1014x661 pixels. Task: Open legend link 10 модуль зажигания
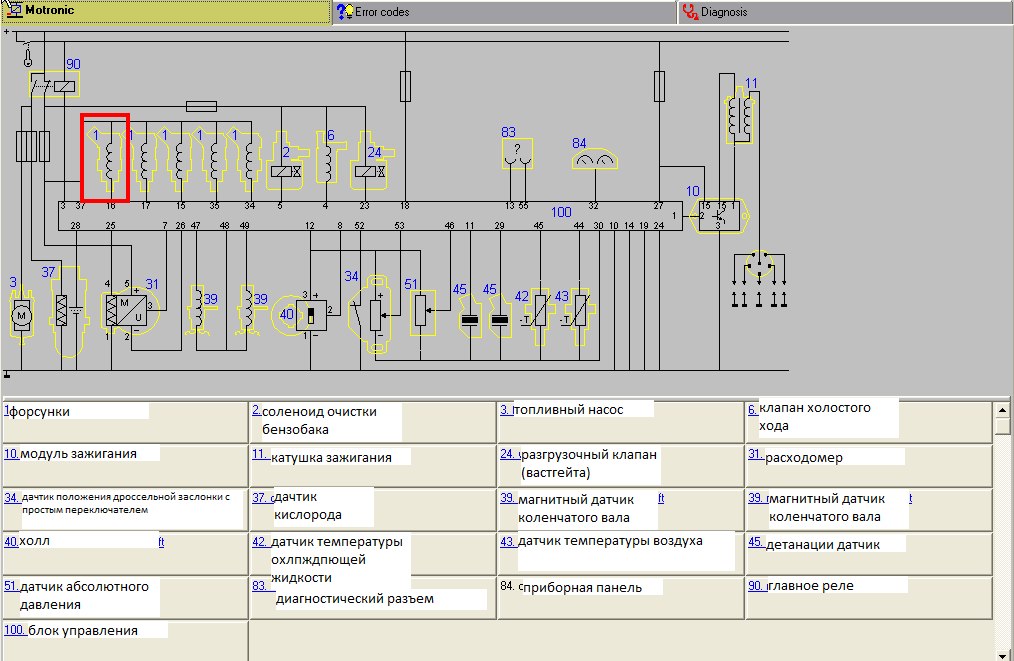pyautogui.click(x=12, y=453)
